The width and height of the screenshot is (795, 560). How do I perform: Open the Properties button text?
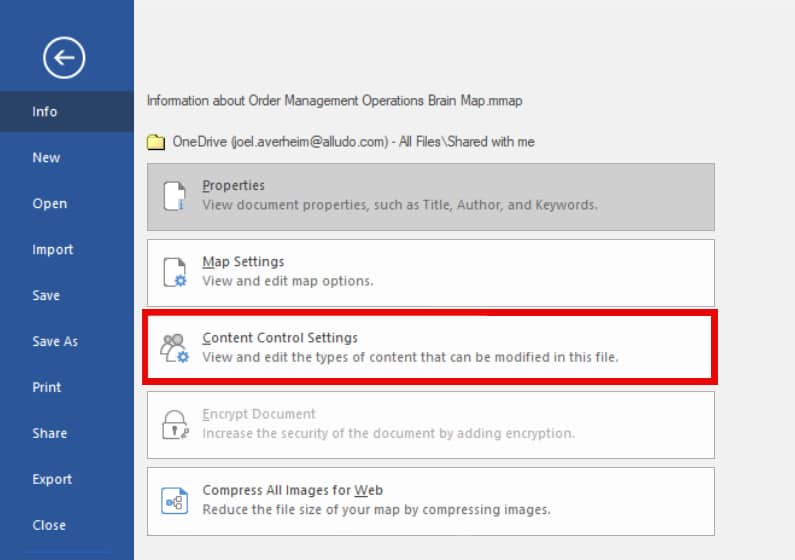click(x=233, y=186)
